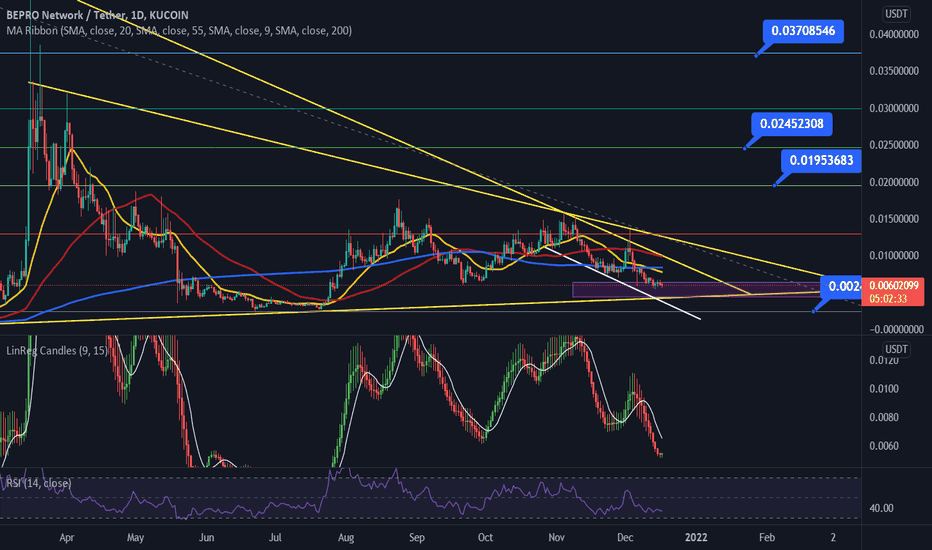Click 0.04000000 on the price axis
This screenshot has width=932, height=550.
894,34
